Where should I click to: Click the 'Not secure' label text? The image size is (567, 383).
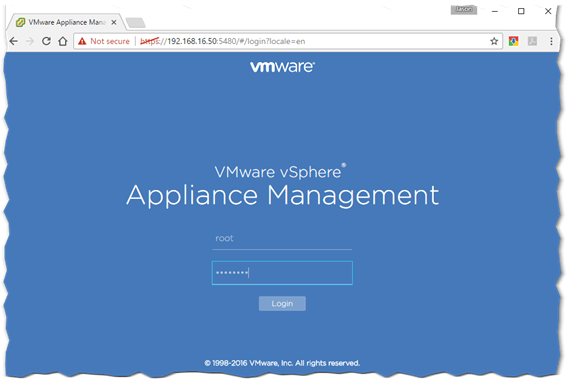click(x=110, y=41)
